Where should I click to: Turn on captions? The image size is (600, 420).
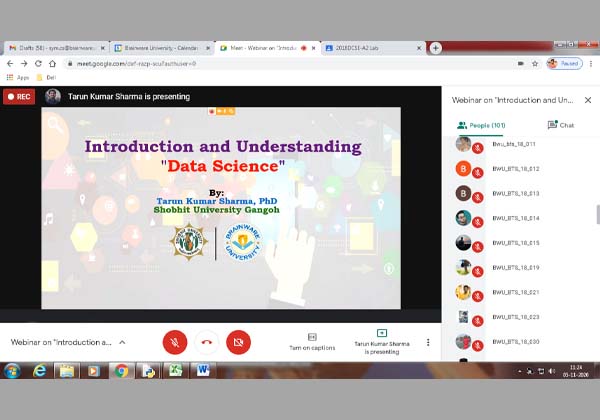312,341
